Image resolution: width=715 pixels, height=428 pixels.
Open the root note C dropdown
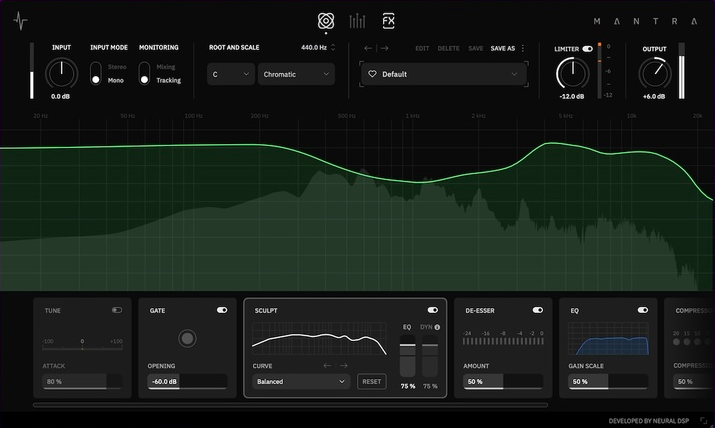click(231, 74)
